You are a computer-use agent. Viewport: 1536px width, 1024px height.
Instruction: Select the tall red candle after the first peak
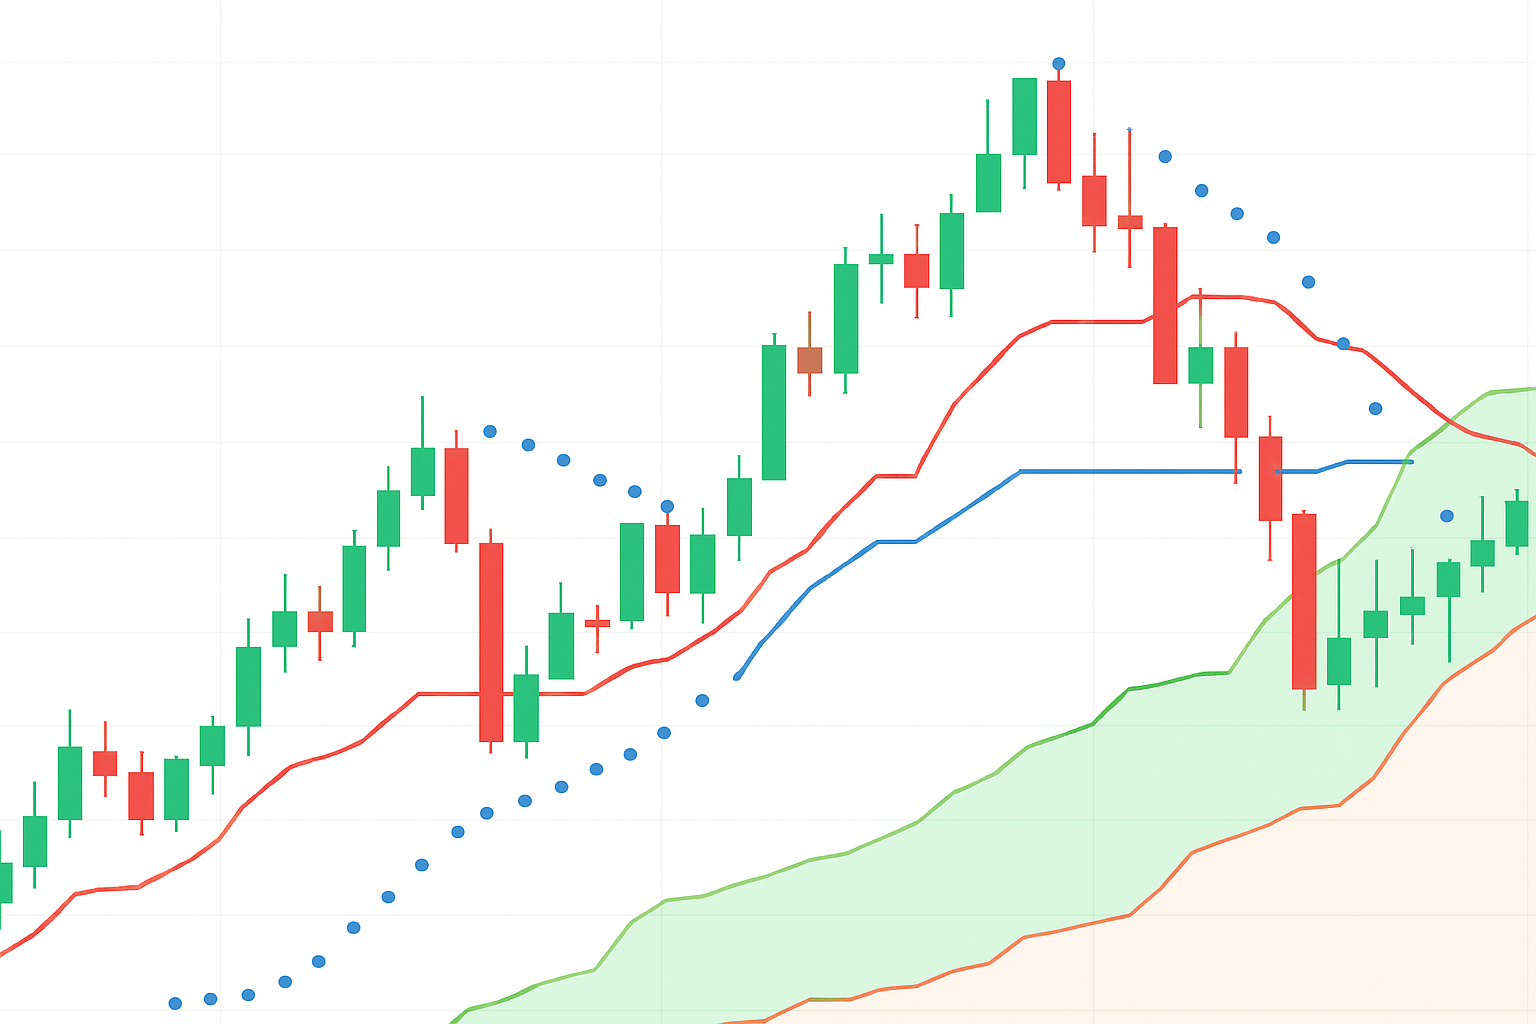click(491, 641)
